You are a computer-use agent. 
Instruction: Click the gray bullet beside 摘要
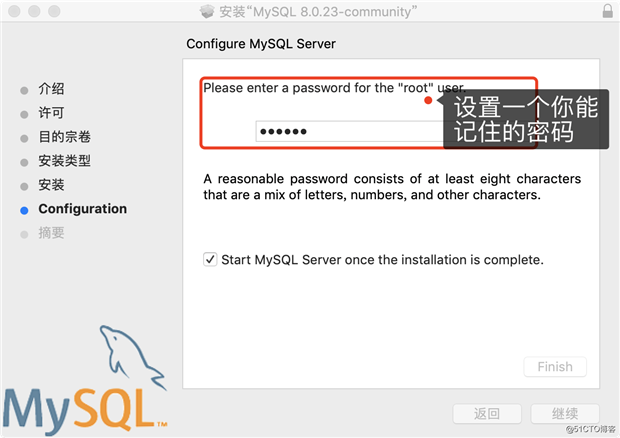24,234
